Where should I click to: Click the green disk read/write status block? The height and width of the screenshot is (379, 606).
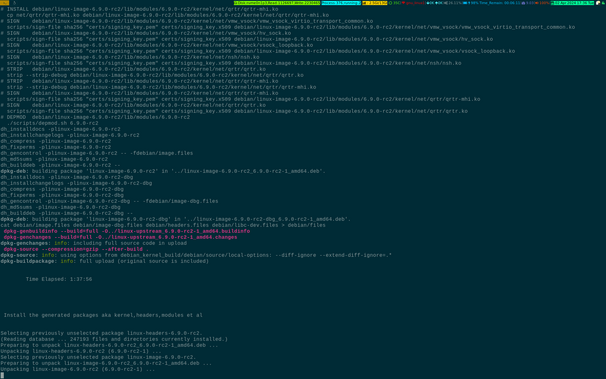277,3
